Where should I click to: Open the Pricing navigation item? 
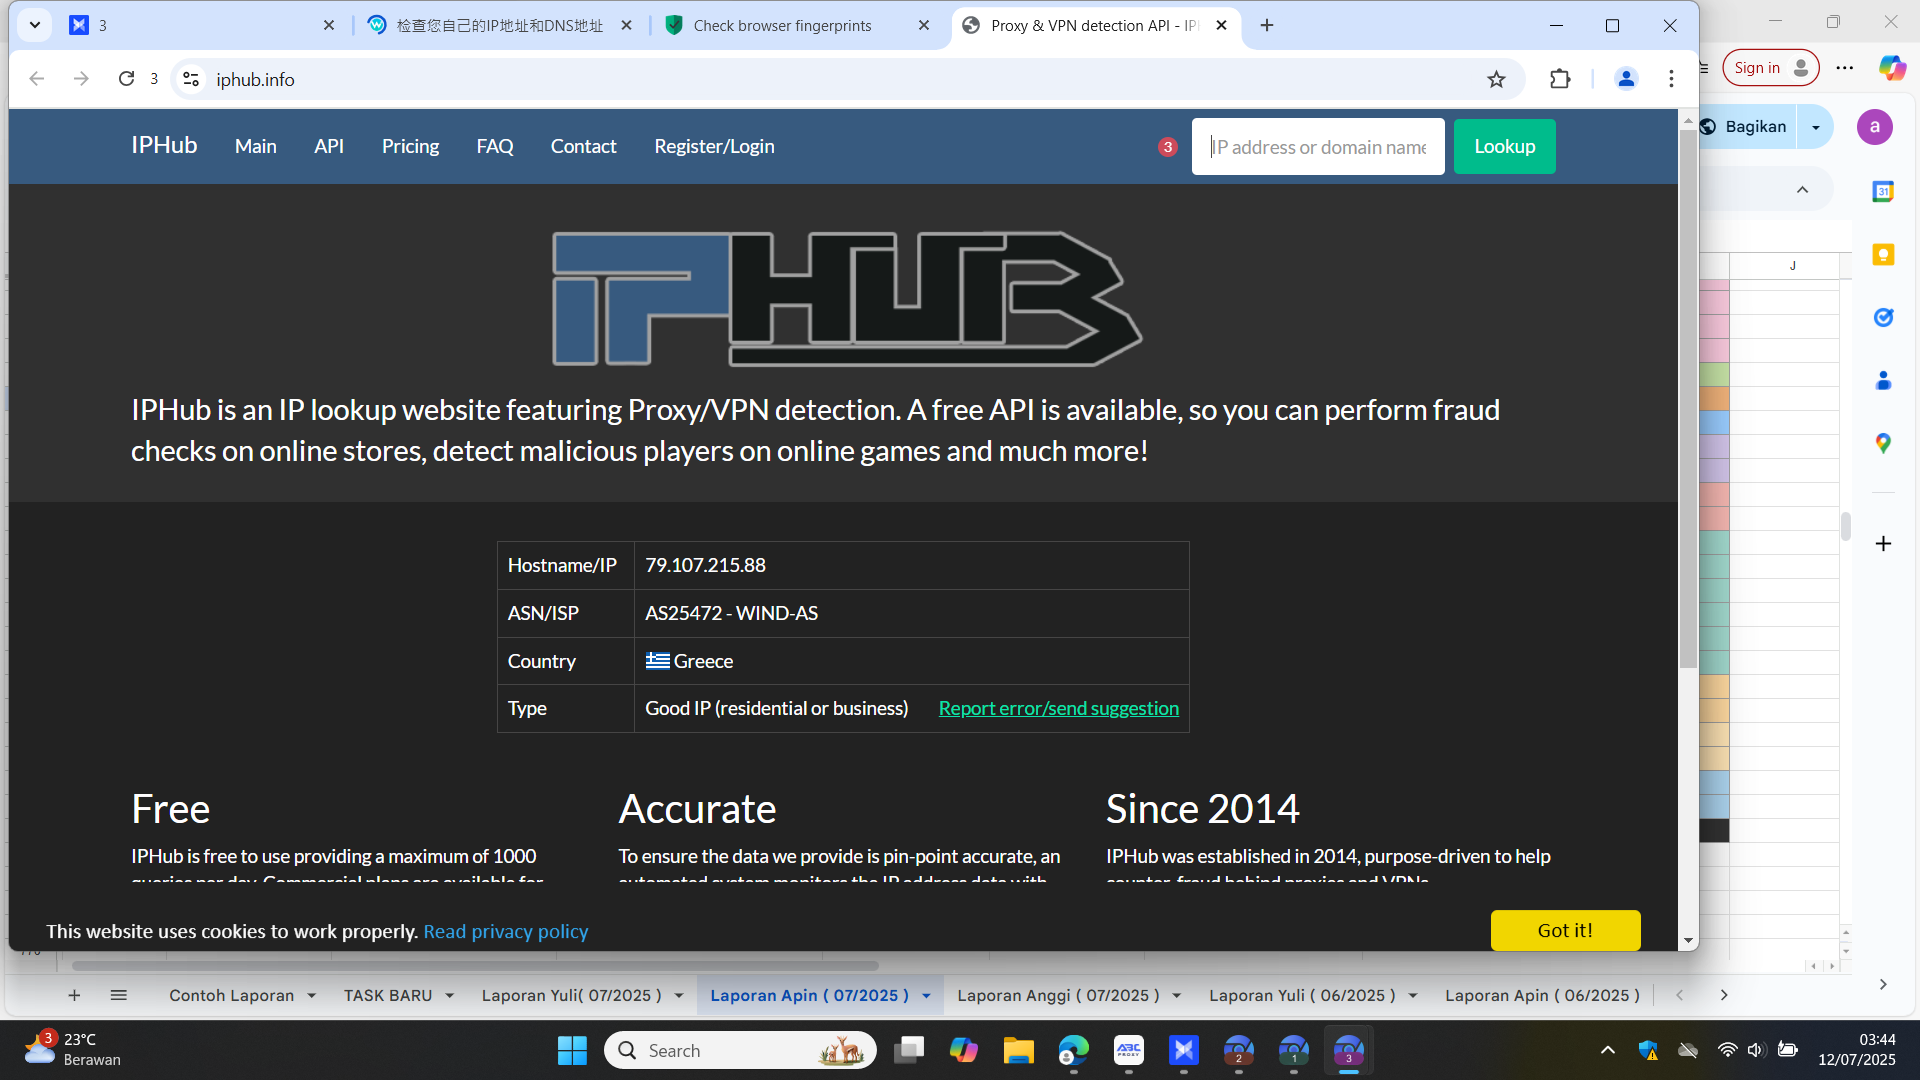point(410,147)
